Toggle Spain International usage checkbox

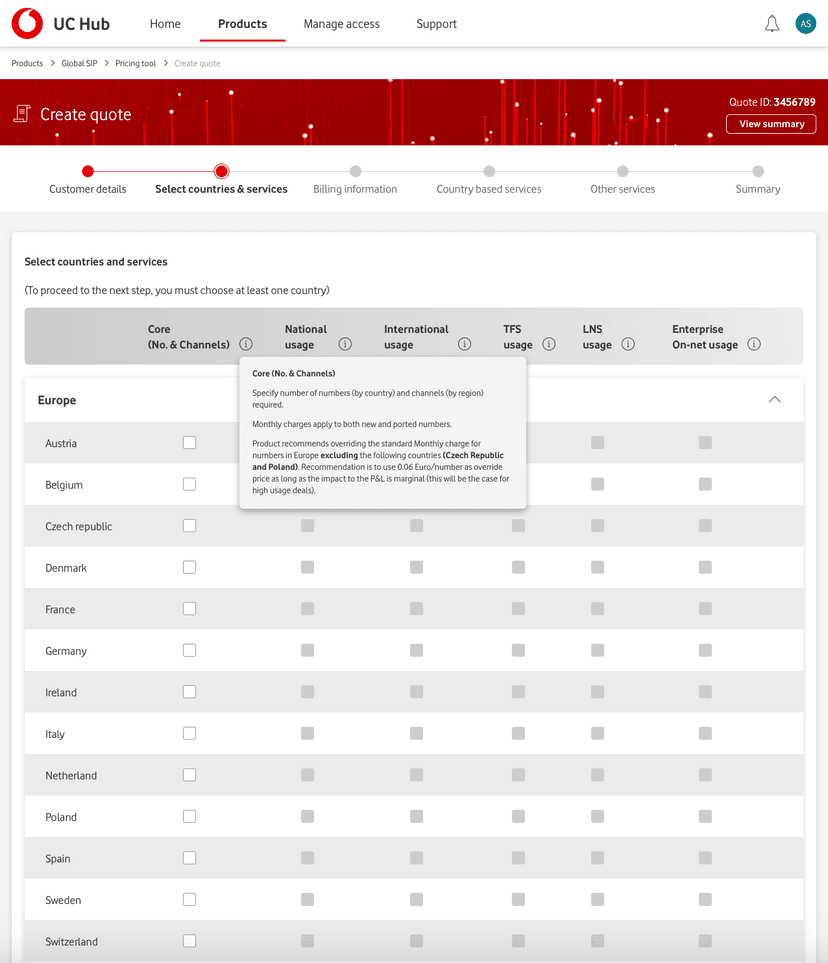pyautogui.click(x=416, y=858)
